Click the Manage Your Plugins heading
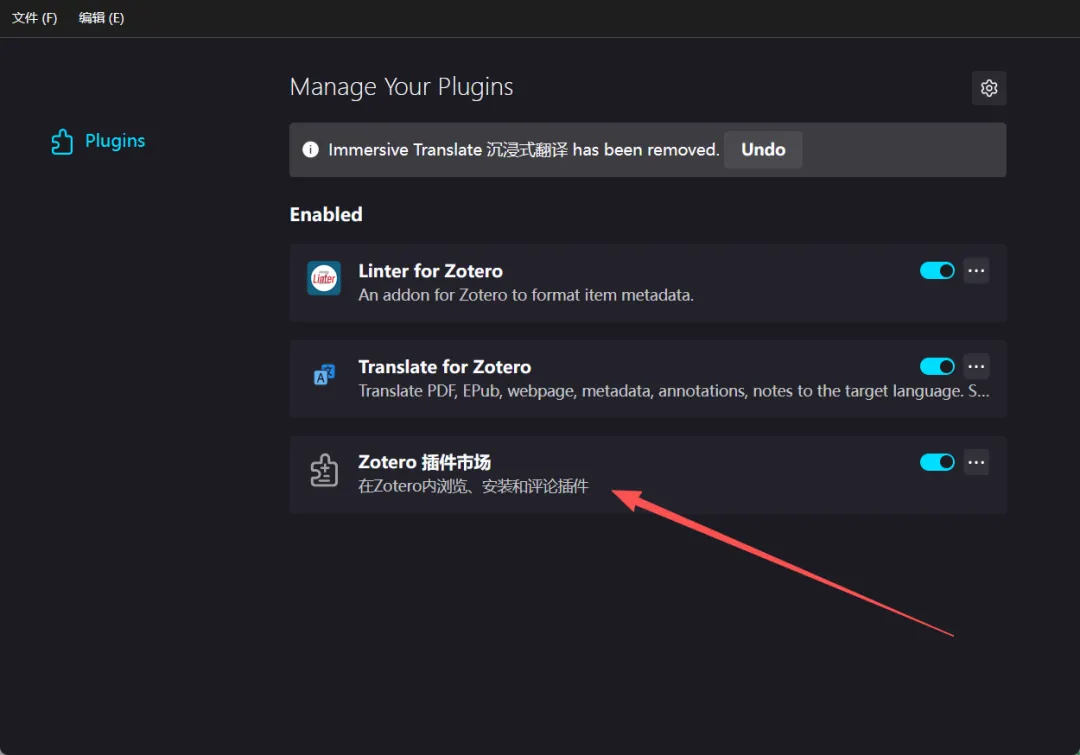 tap(402, 87)
